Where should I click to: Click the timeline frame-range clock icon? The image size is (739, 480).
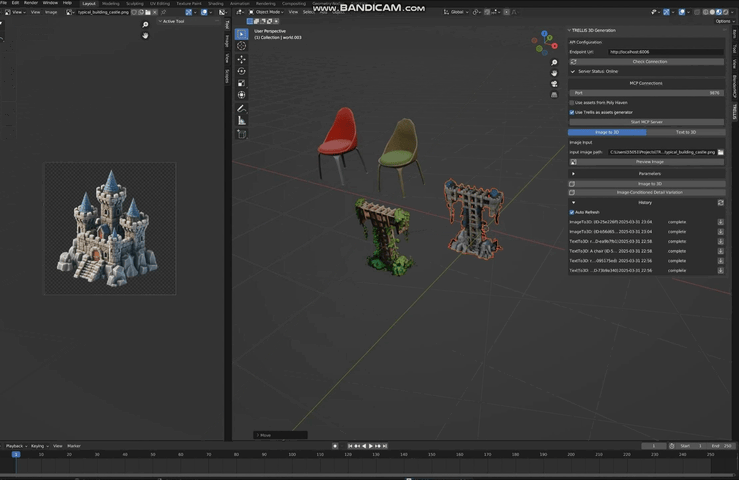point(672,446)
